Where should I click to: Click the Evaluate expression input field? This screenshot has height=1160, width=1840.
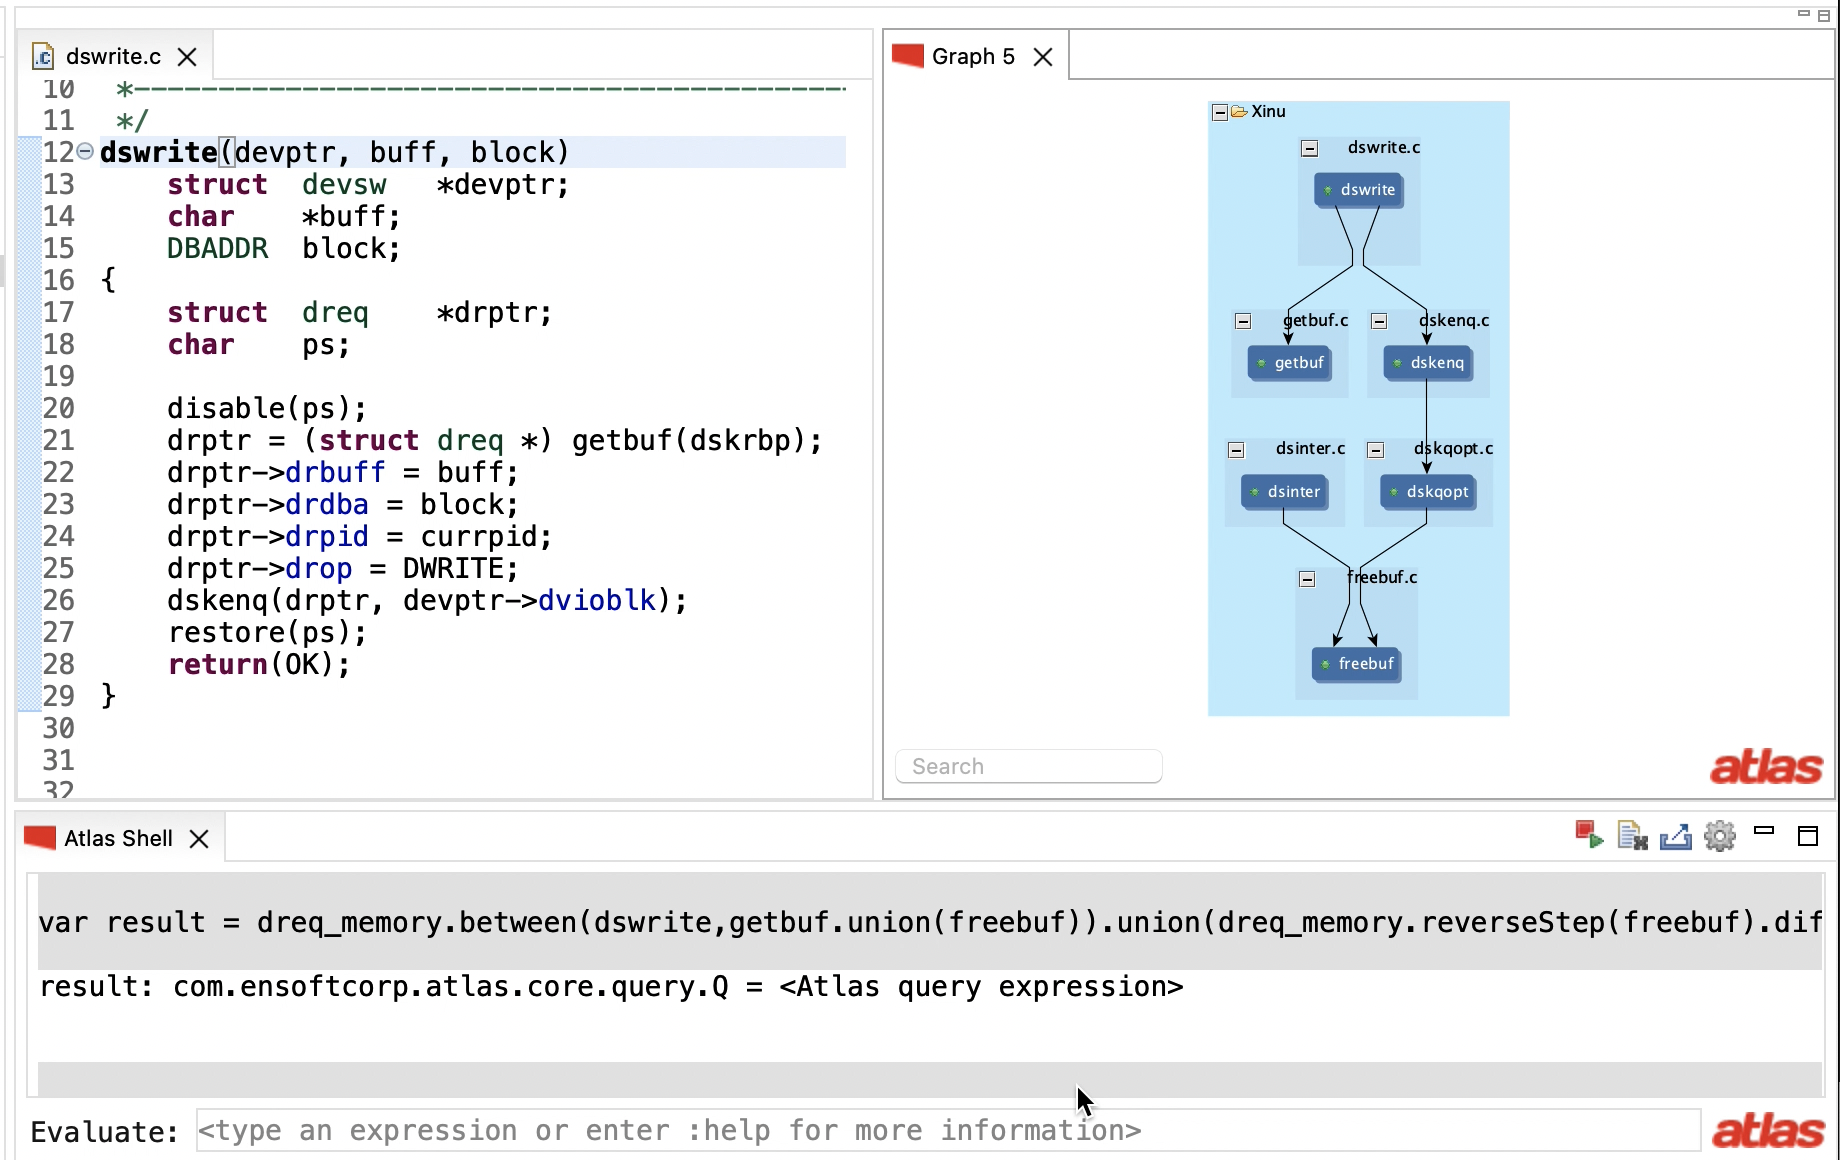(948, 1131)
